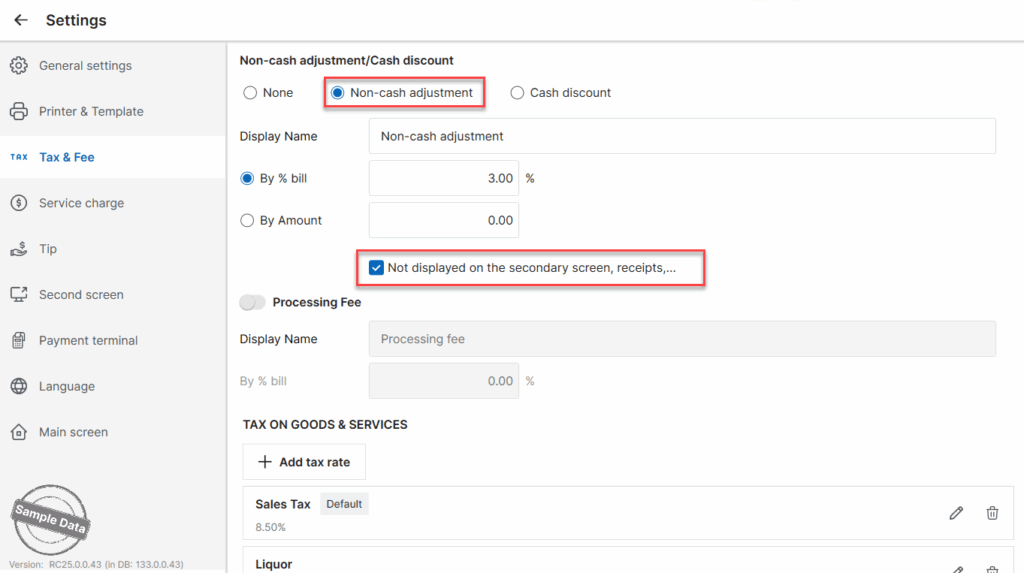Viewport: 1024px width, 573px height.
Task: Click the Printer & Template printer icon
Action: pos(18,112)
